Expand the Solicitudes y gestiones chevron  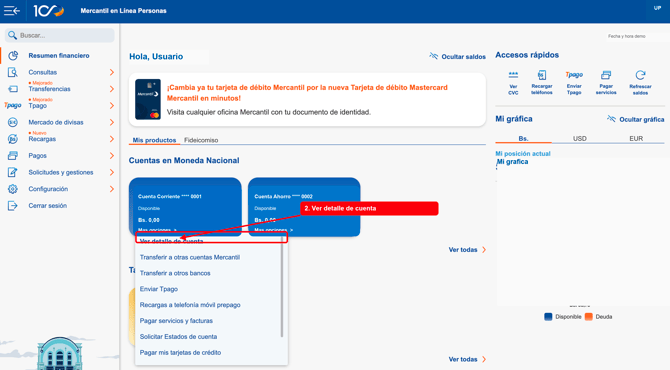point(112,172)
